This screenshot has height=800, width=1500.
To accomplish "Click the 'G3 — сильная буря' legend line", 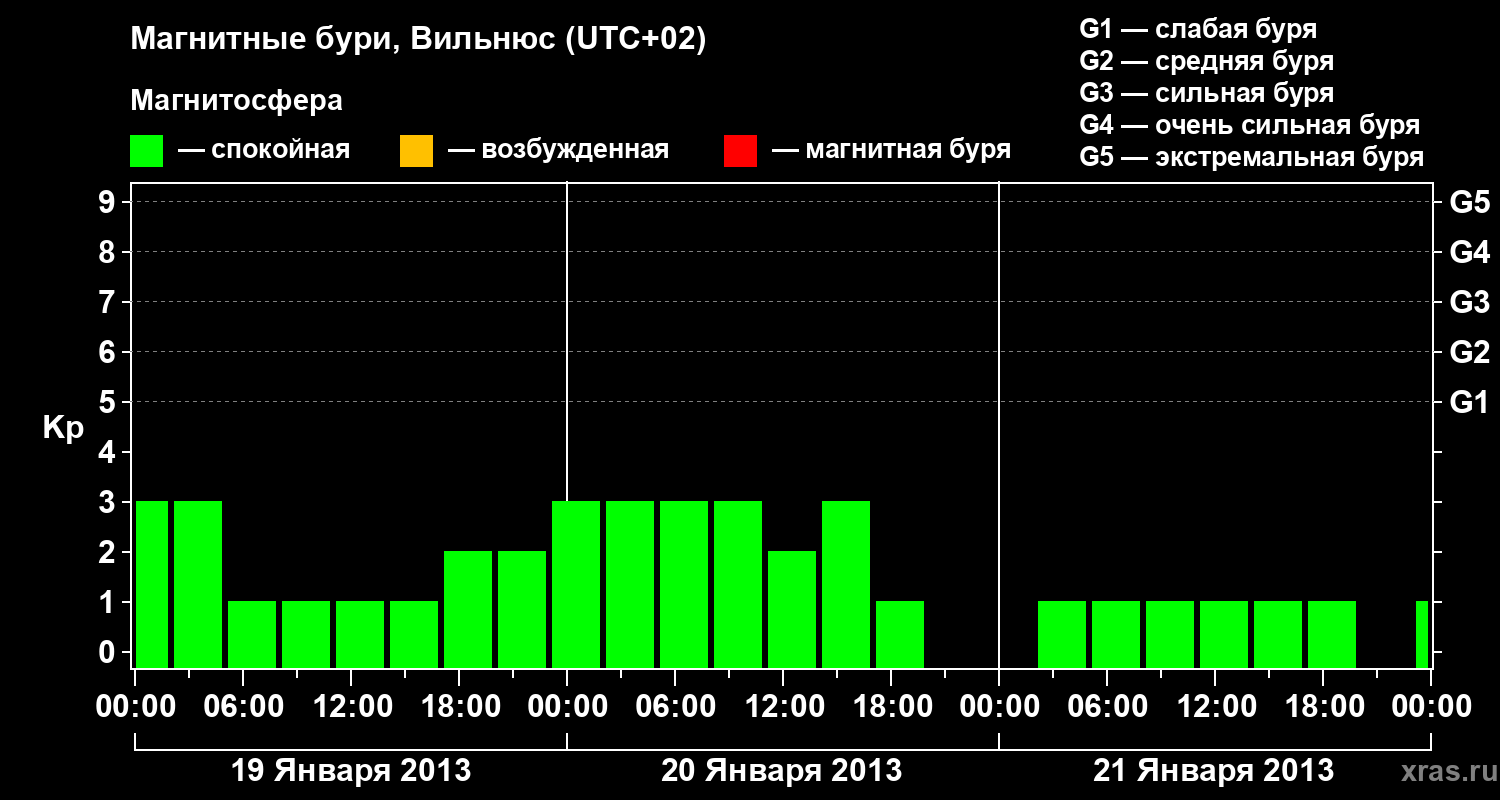I will [1207, 93].
